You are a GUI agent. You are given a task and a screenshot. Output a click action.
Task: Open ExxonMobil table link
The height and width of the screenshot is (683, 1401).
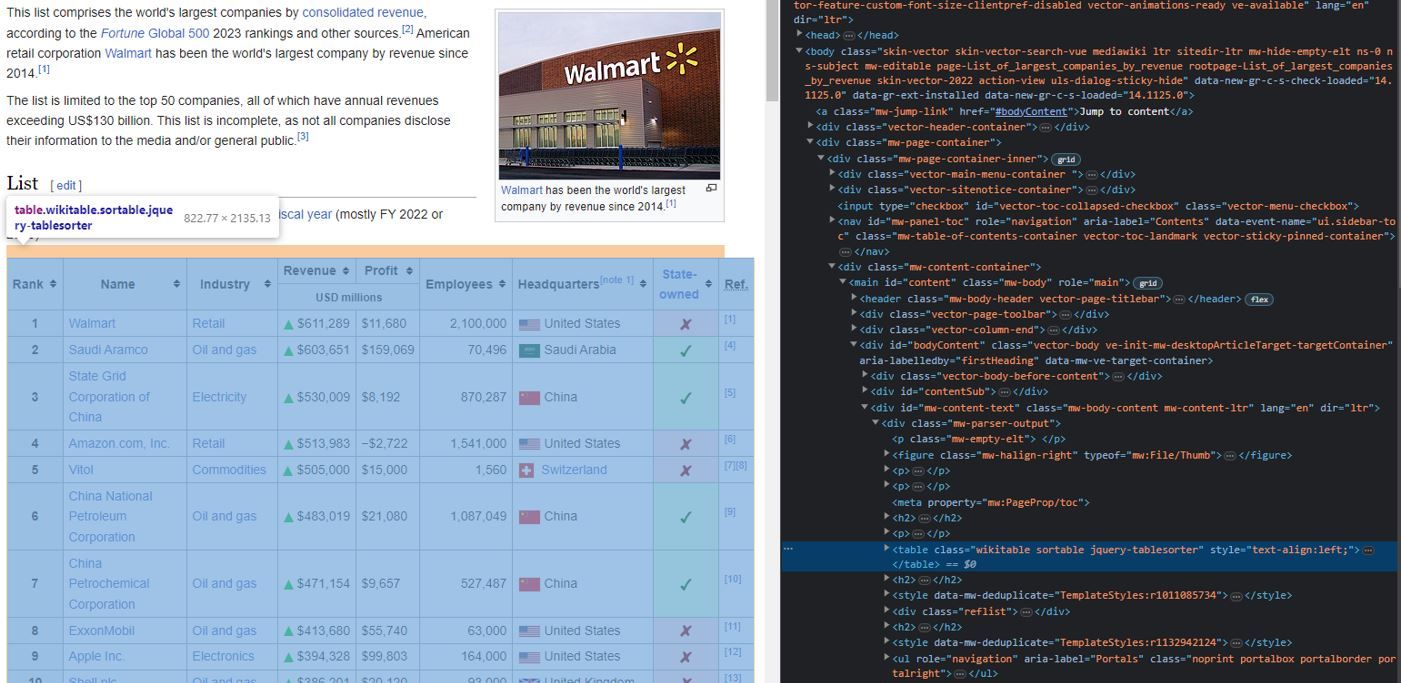point(101,631)
